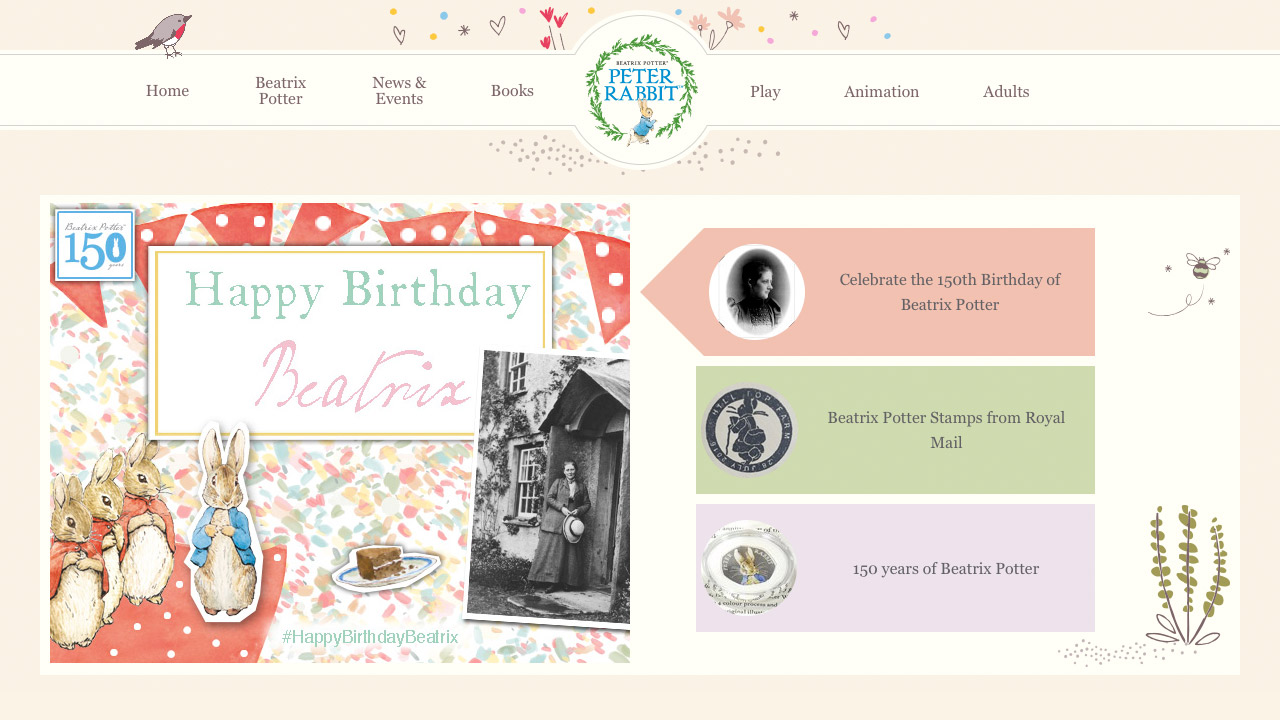The image size is (1280, 720).
Task: Select the Adults menu item
Action: [x=1006, y=92]
